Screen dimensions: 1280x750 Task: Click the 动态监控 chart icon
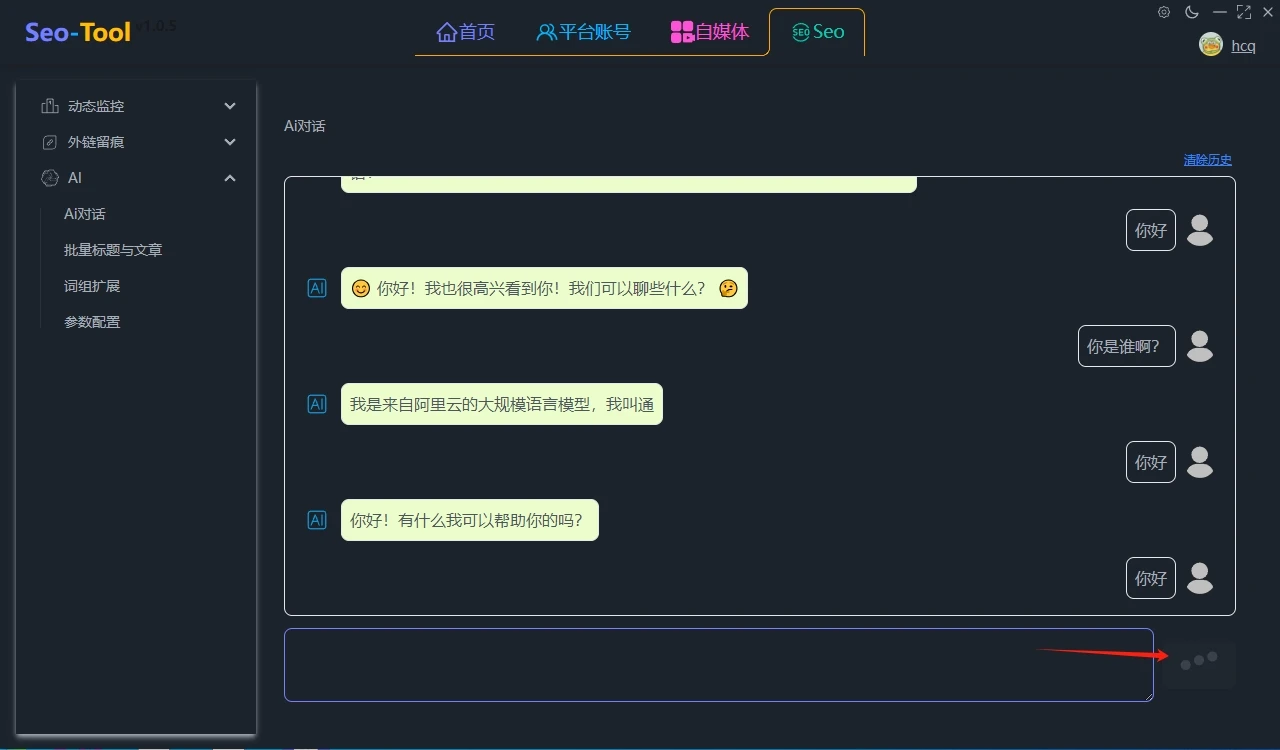pos(51,105)
